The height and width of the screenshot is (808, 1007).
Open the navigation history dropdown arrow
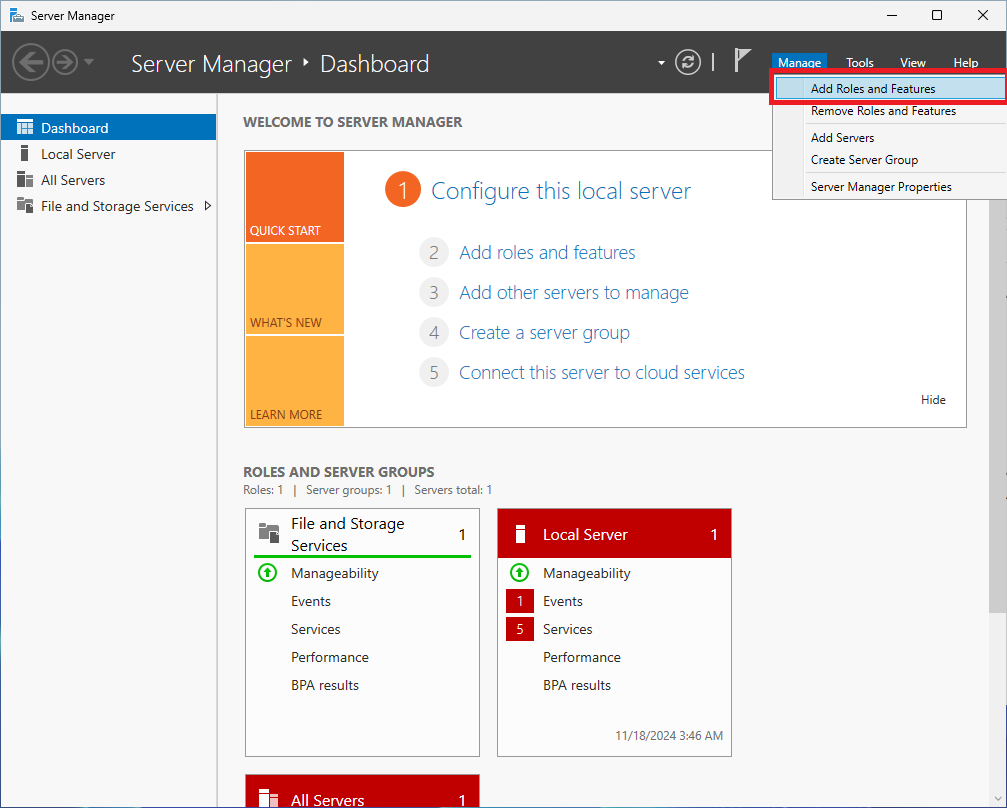pyautogui.click(x=89, y=63)
